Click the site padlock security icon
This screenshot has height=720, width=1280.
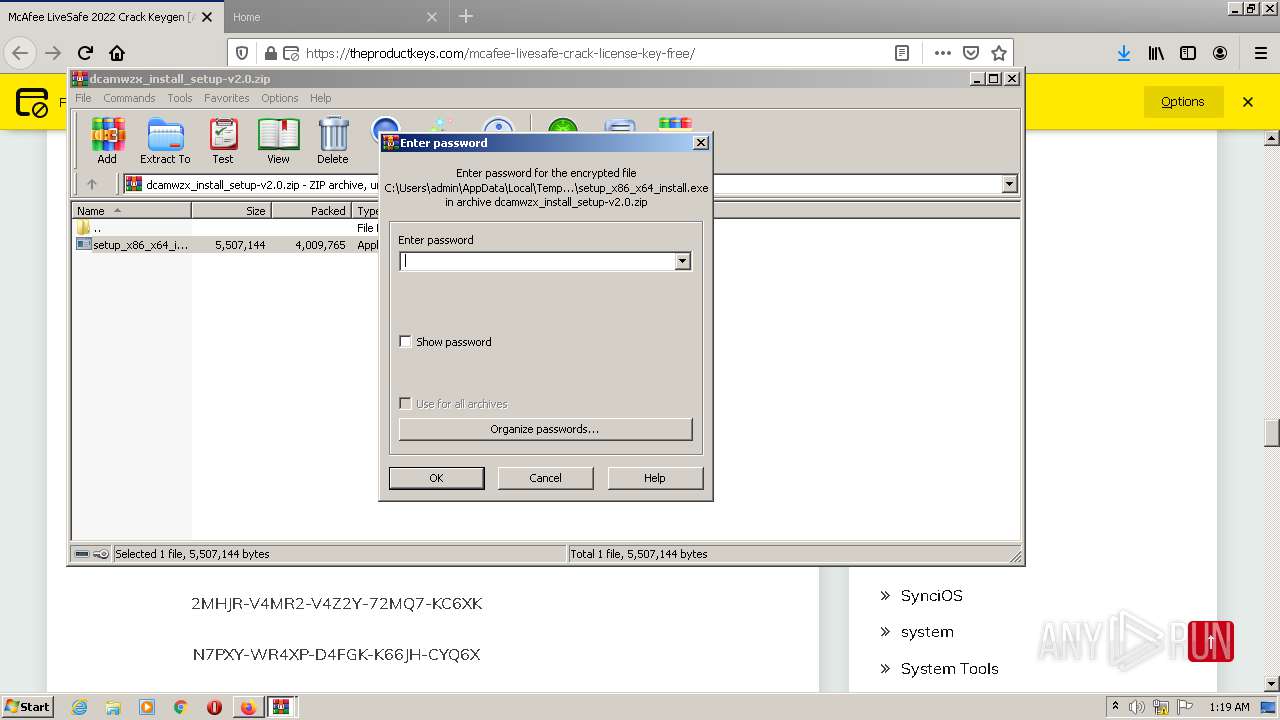coord(270,53)
